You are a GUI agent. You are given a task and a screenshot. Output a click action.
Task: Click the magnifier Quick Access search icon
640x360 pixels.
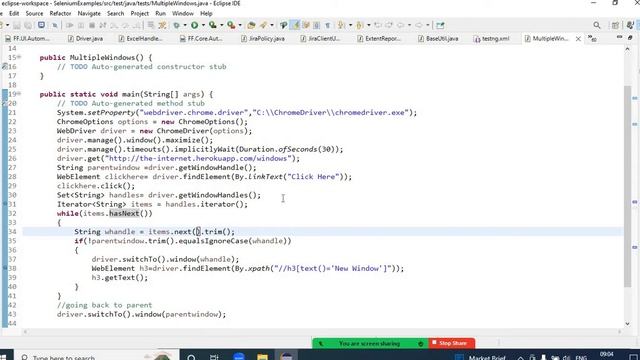click(597, 25)
